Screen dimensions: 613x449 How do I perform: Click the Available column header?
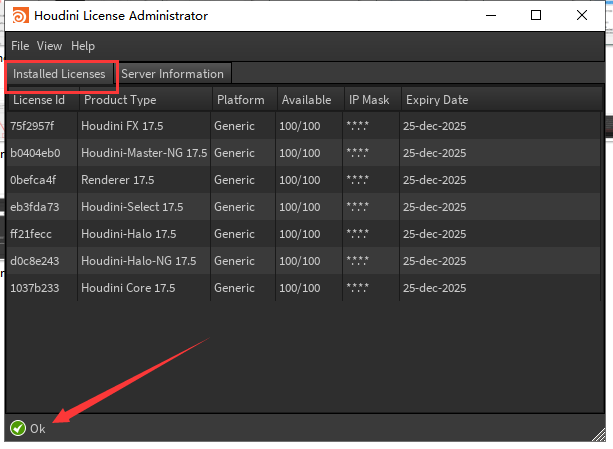[x=306, y=100]
